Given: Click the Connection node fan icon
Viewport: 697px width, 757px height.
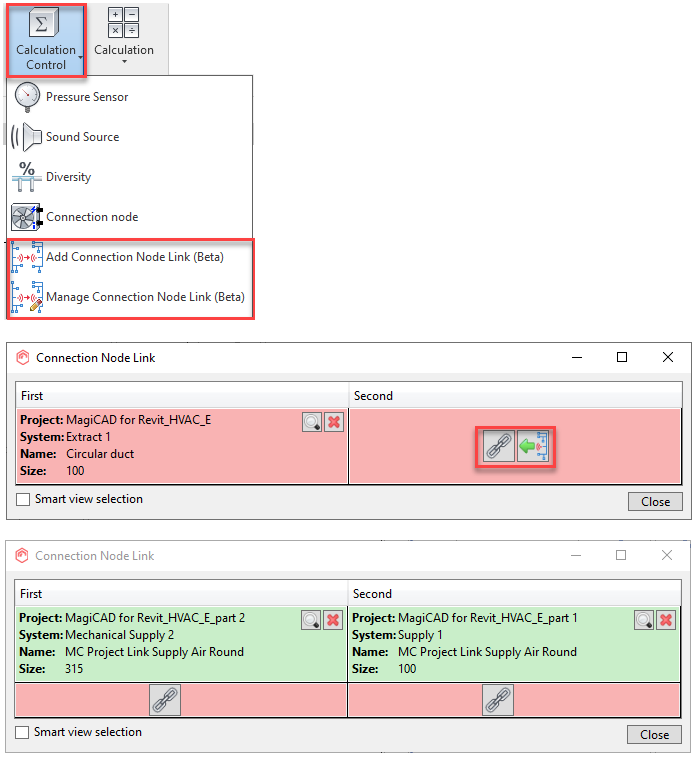Looking at the screenshot, I should pos(27,217).
